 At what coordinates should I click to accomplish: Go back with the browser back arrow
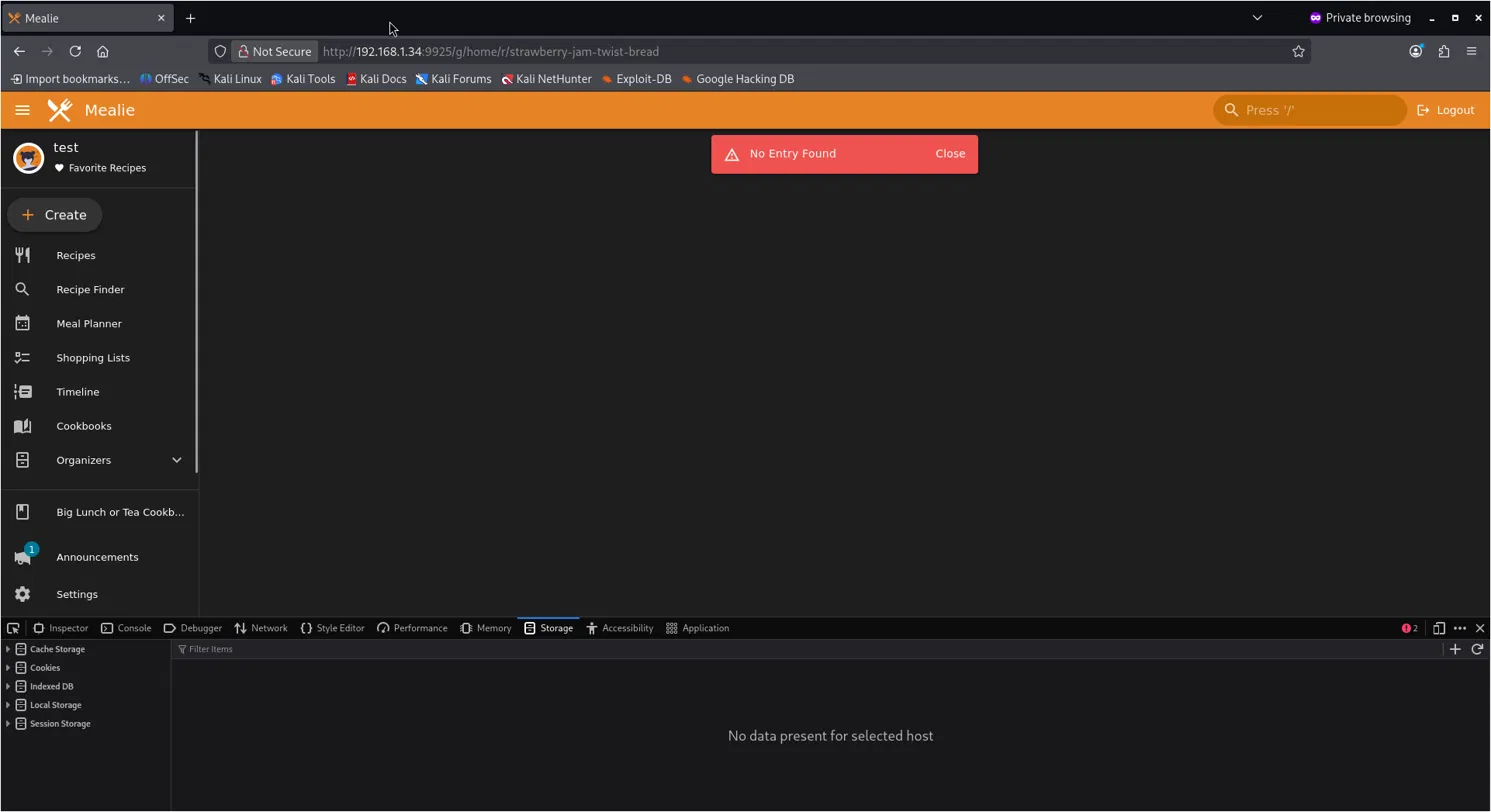point(19,51)
